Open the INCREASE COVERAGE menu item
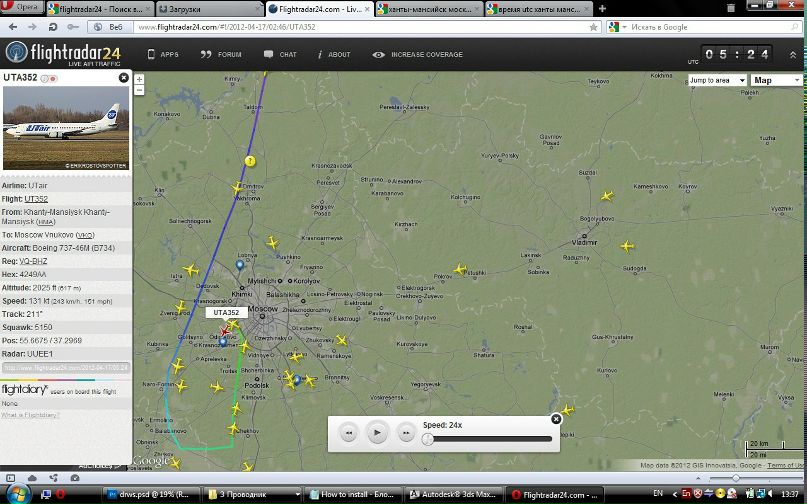 pos(417,54)
